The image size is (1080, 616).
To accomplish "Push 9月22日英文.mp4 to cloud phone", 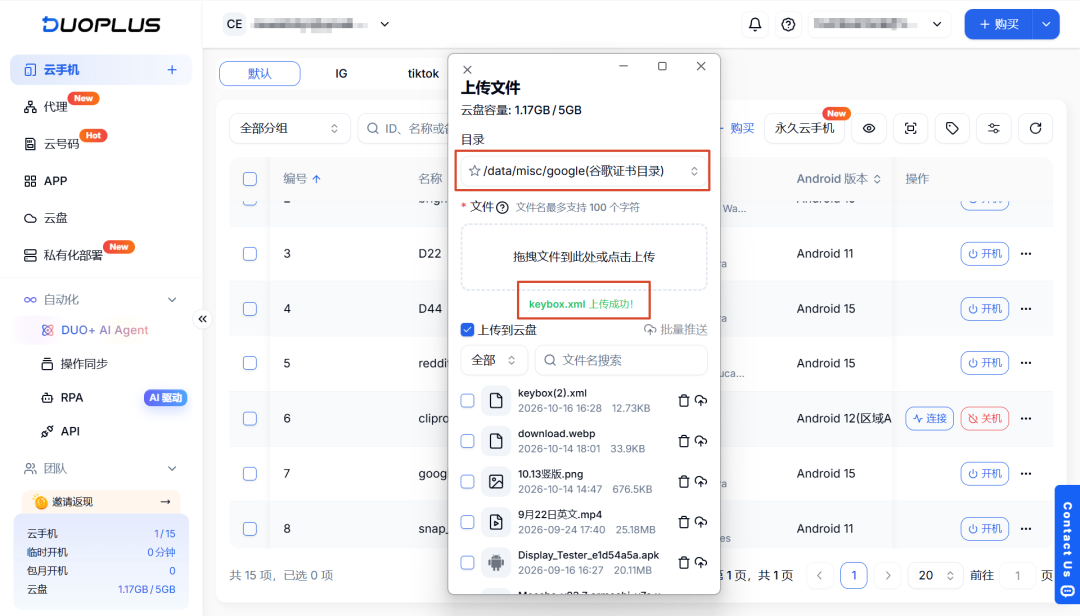I will point(701,522).
